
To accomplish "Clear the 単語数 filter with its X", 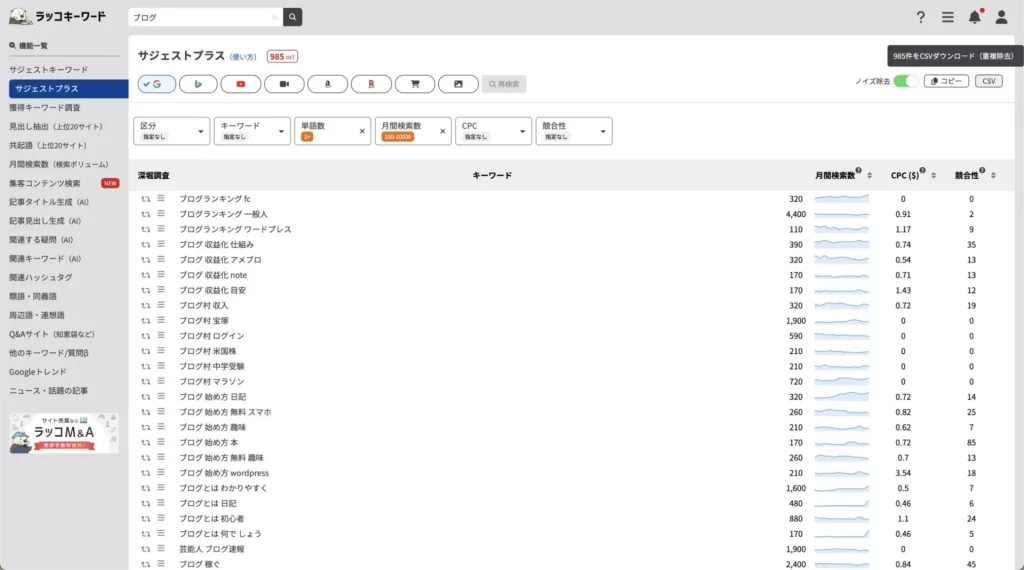I will click(362, 131).
